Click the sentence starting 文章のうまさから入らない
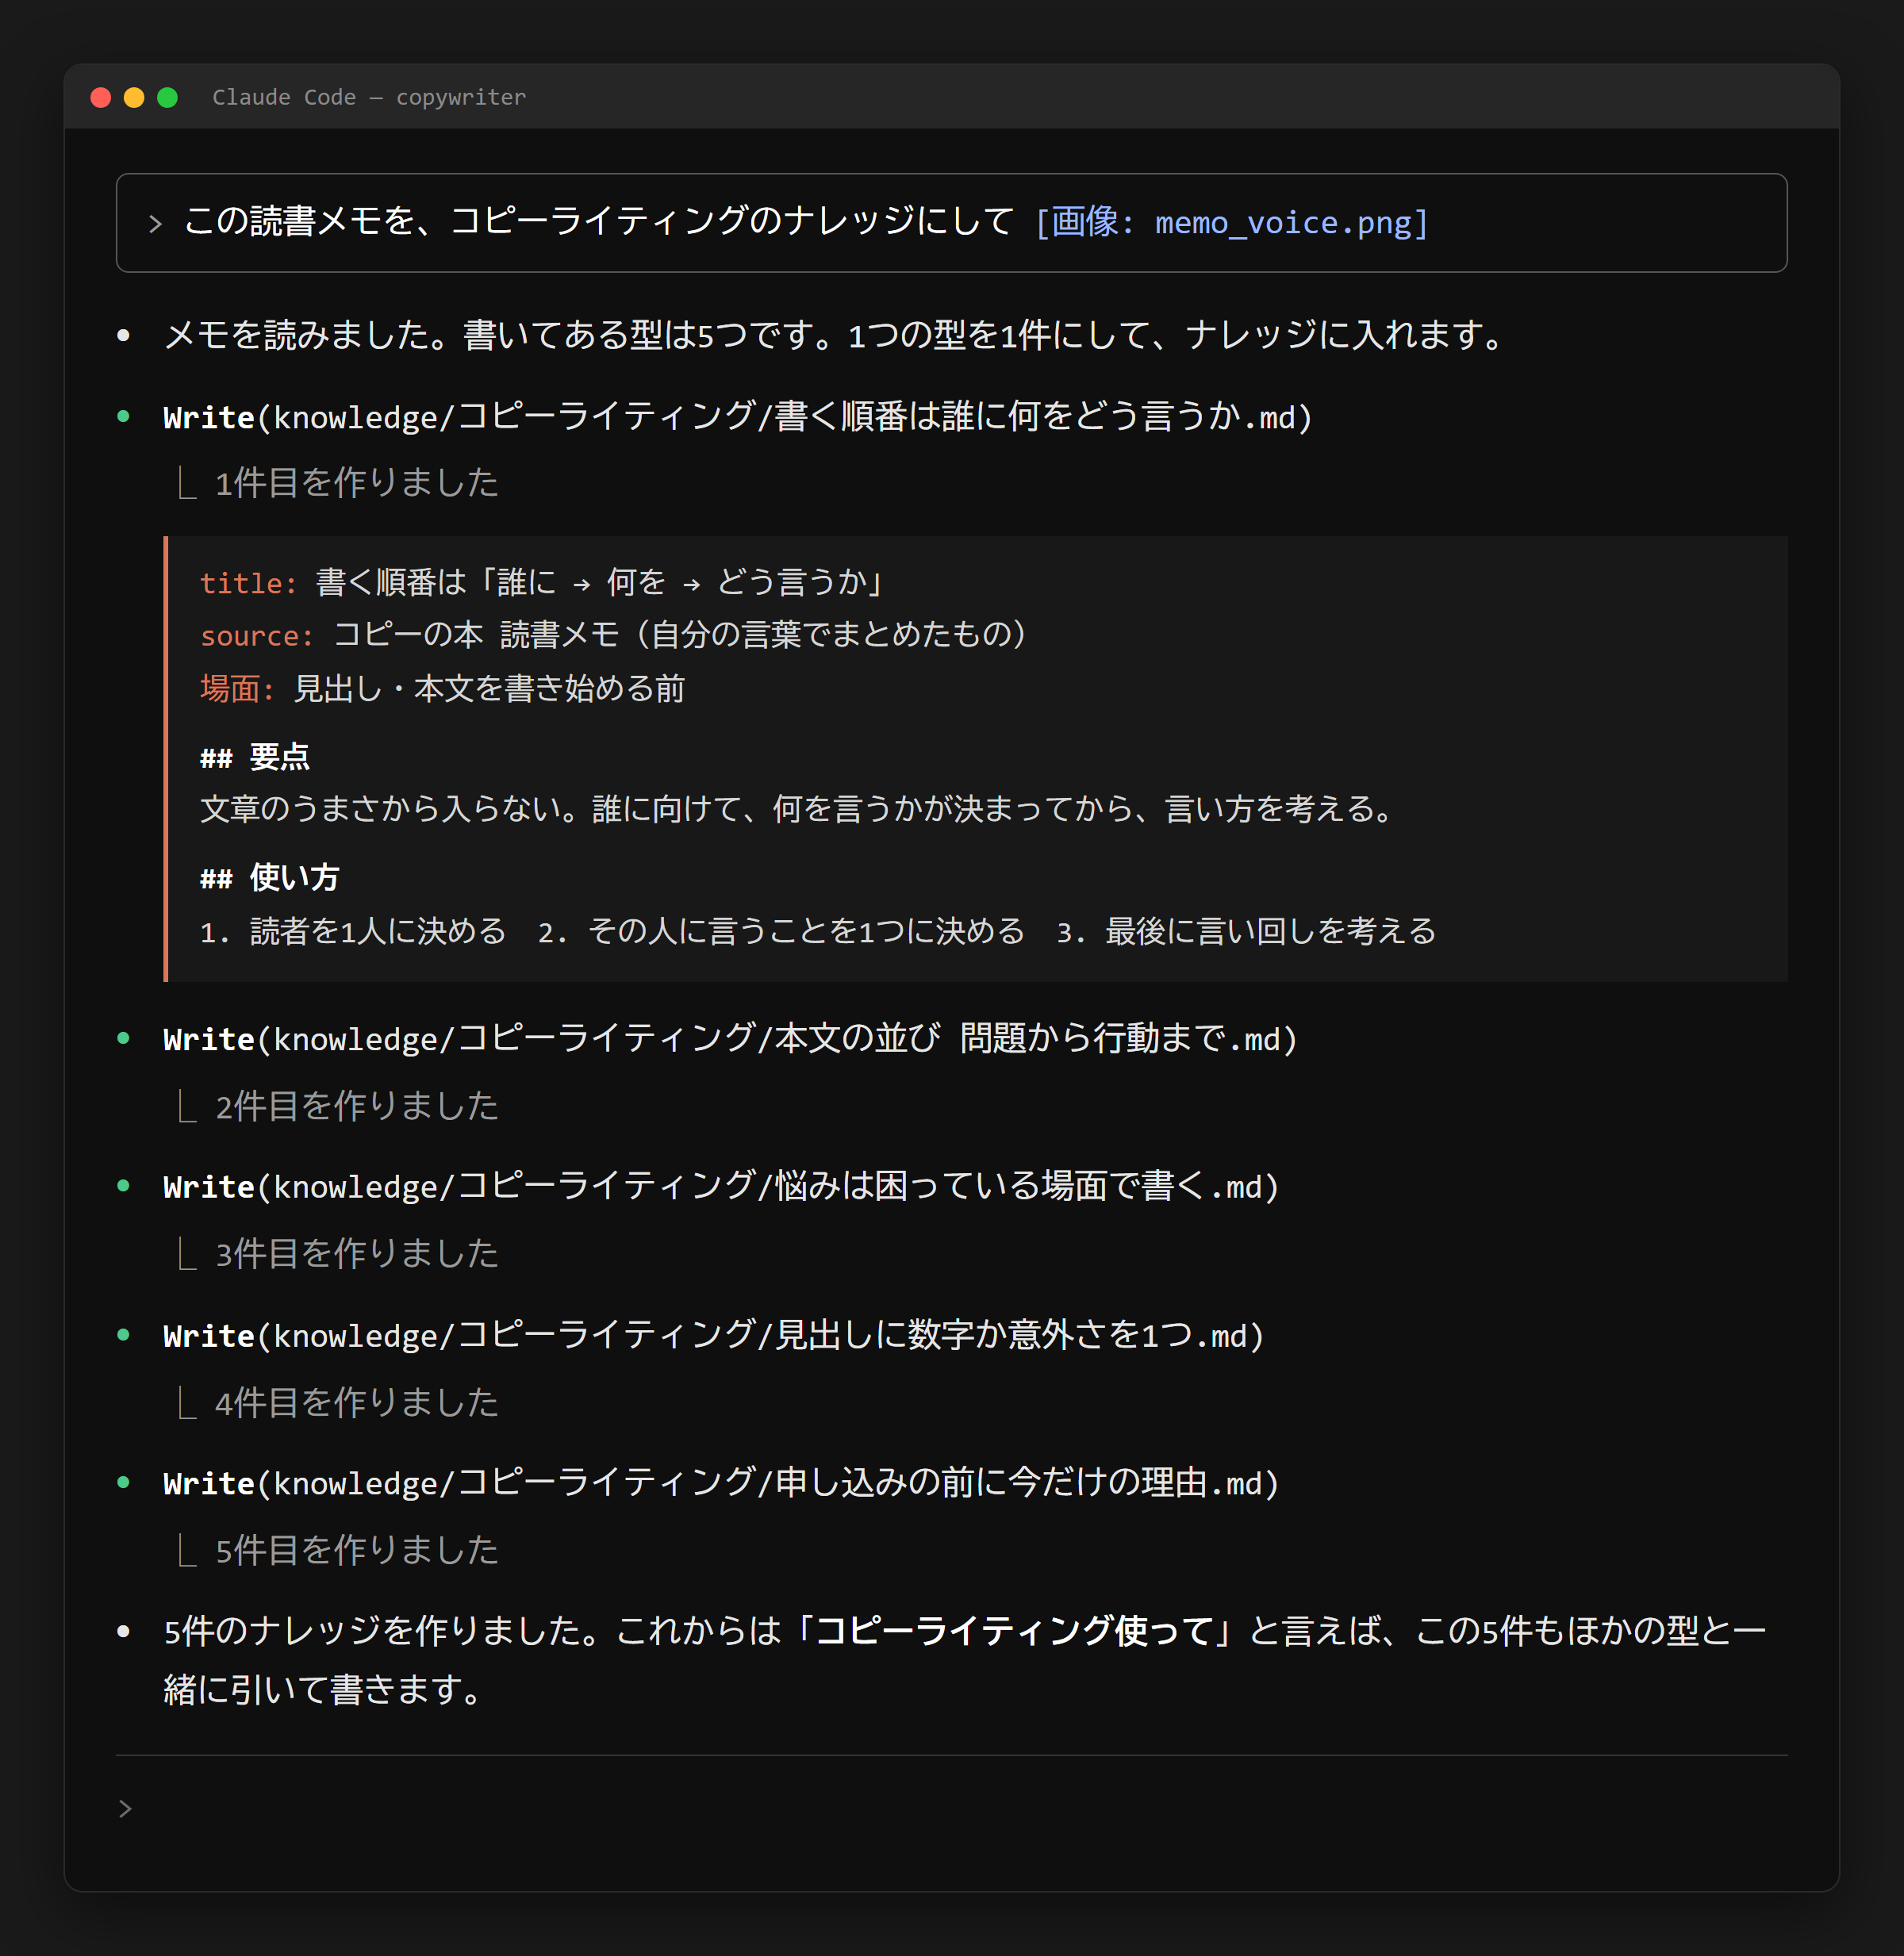Screen dimensions: 1904x1956 [x=798, y=809]
